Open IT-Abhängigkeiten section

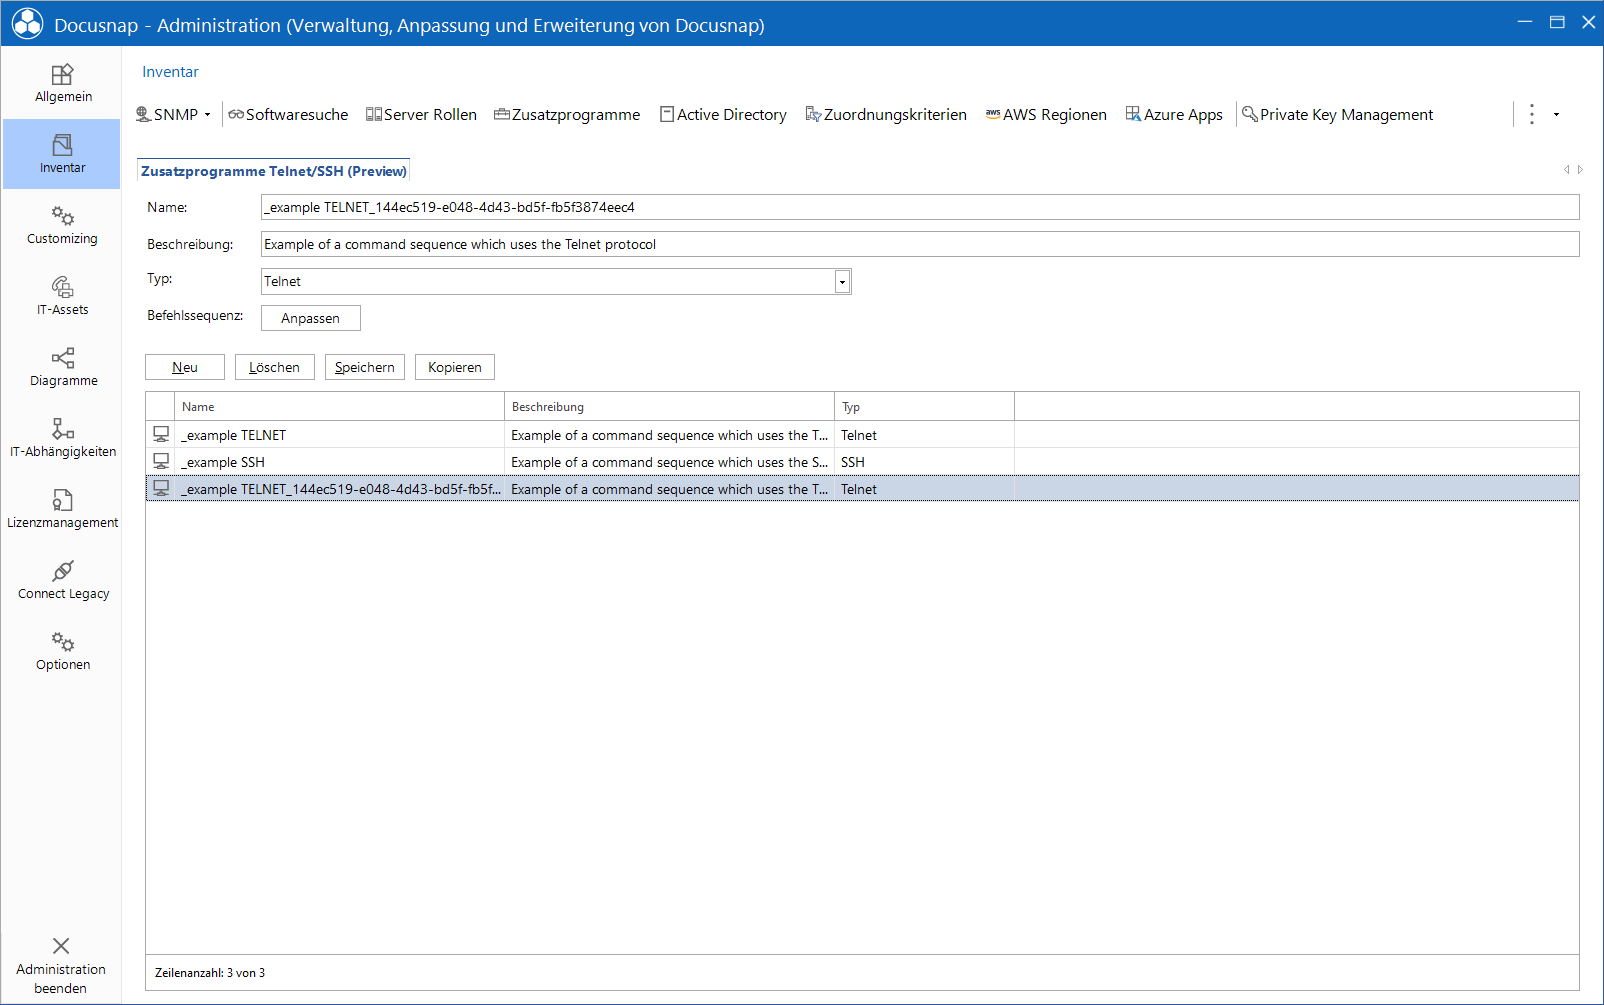coord(62,438)
